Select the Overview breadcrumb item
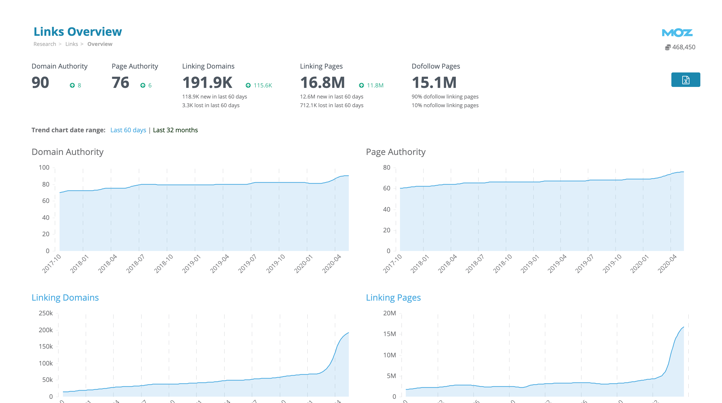The height and width of the screenshot is (403, 722). pos(99,44)
